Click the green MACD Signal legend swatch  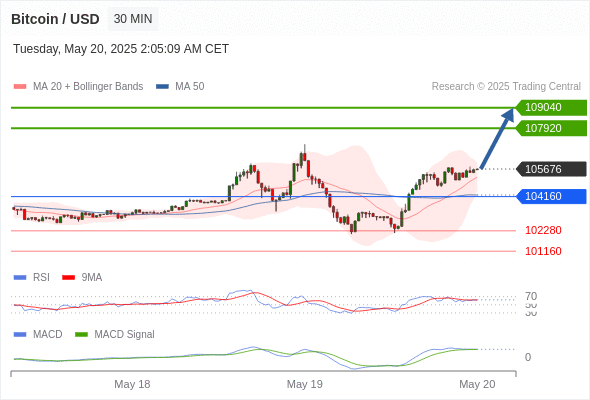tap(81, 335)
